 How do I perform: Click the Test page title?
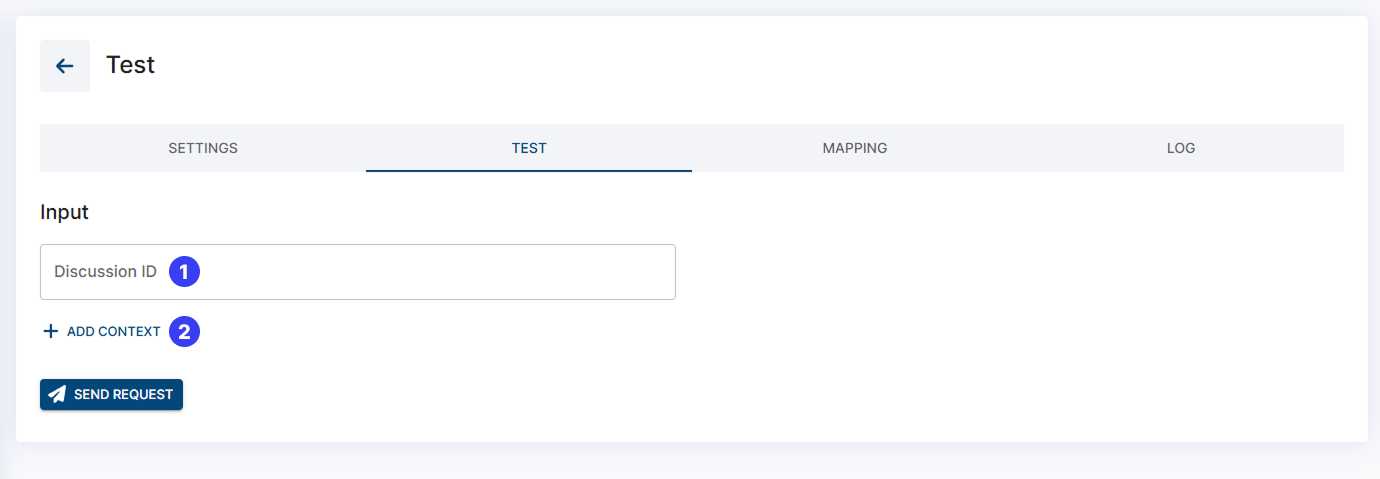pos(131,65)
